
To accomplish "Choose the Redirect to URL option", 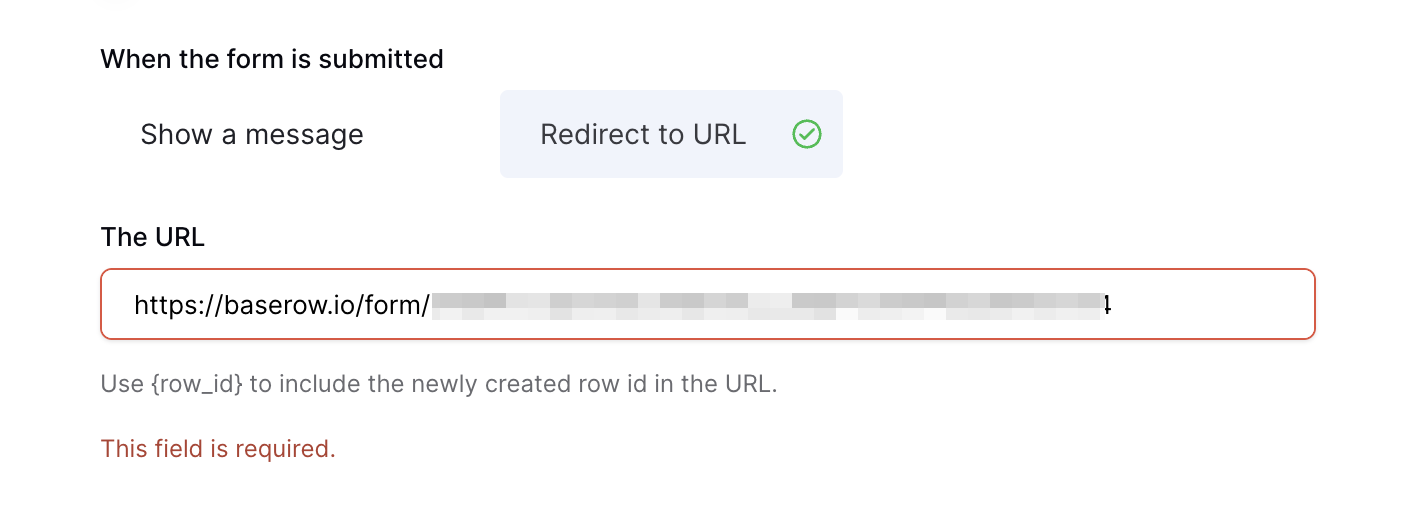I will (671, 134).
